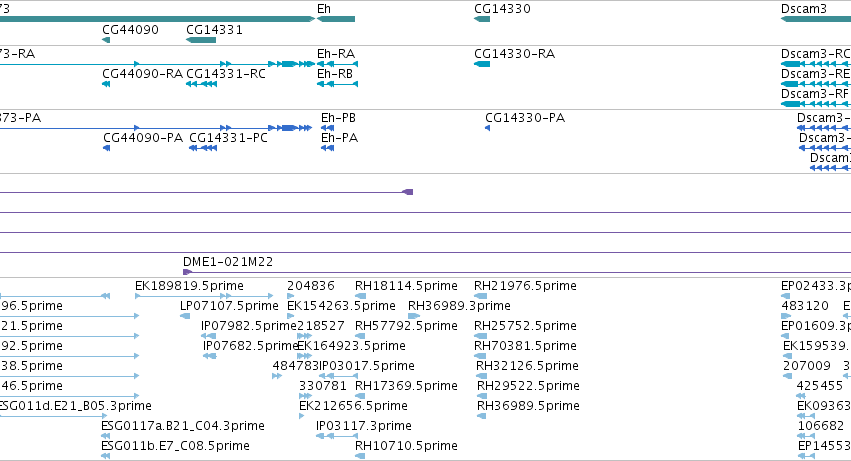Click the Eh-RB transcript arrows

pyautogui.click(x=337, y=84)
